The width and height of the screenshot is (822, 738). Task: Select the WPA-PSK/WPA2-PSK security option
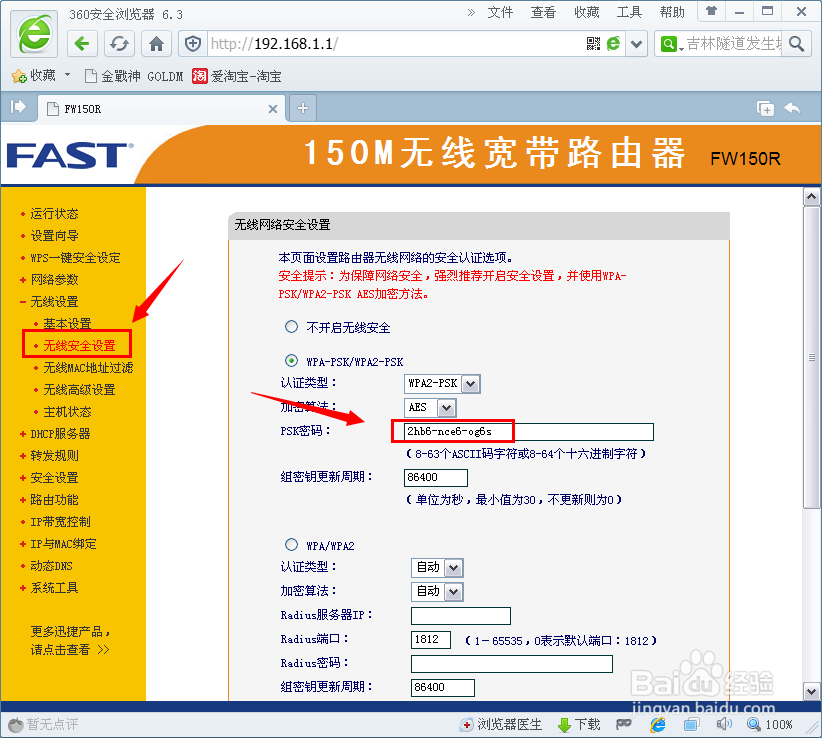[x=290, y=361]
